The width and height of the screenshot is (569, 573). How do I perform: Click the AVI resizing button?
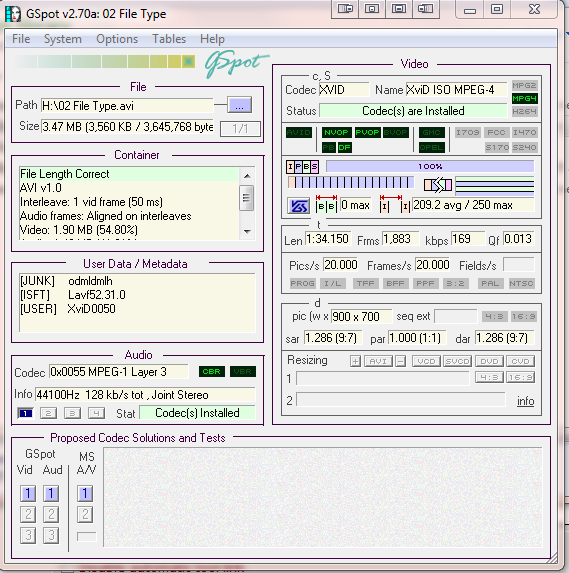[378, 362]
